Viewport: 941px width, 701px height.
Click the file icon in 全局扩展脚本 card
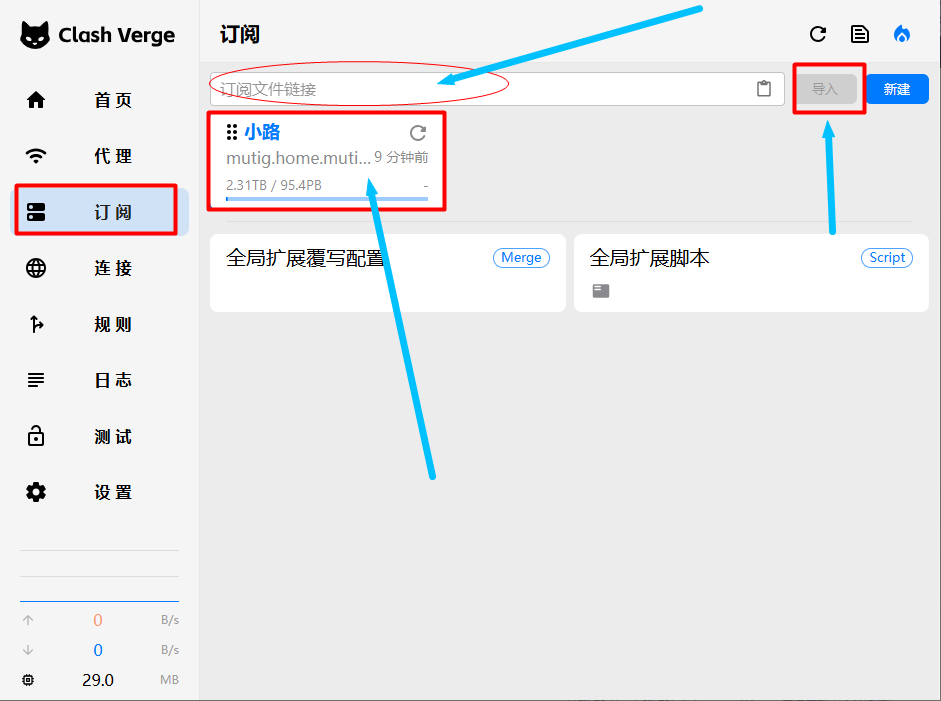pos(600,291)
